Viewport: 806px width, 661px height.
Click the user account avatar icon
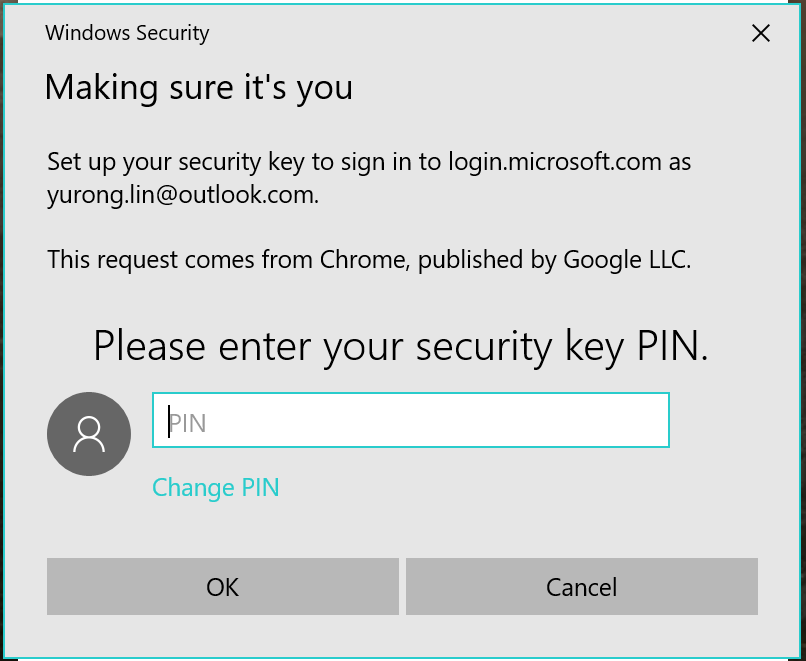(x=89, y=433)
